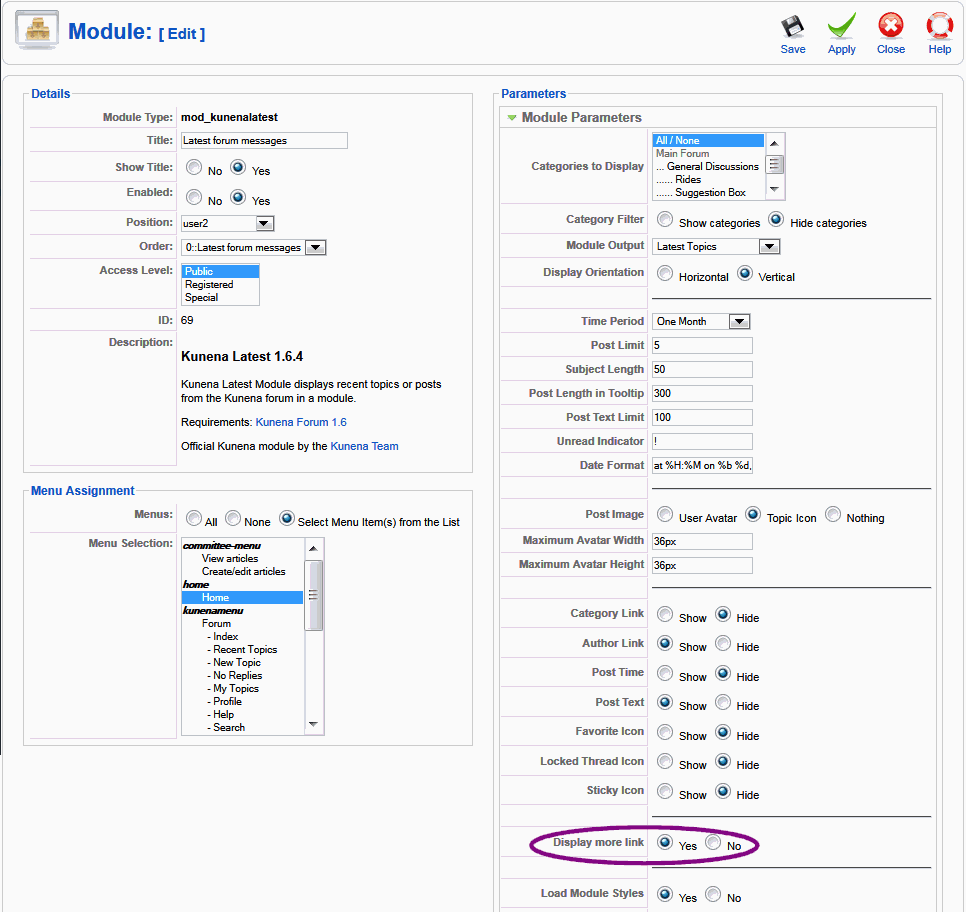Click the Save floppy disk icon

793,27
